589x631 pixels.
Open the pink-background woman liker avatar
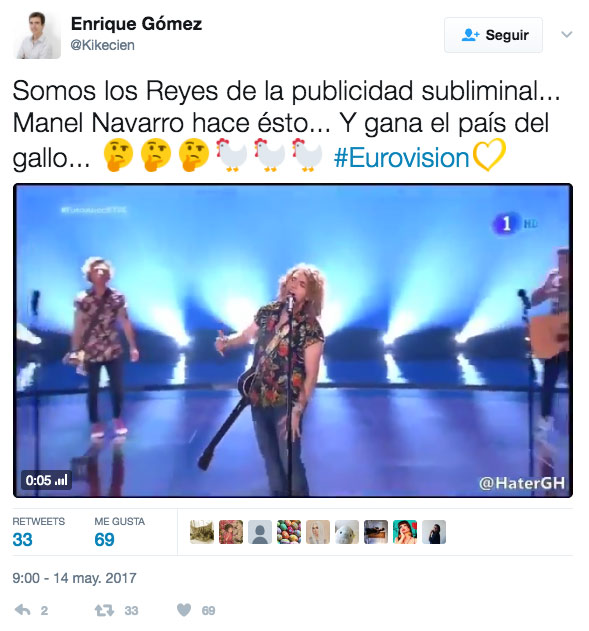tap(405, 532)
